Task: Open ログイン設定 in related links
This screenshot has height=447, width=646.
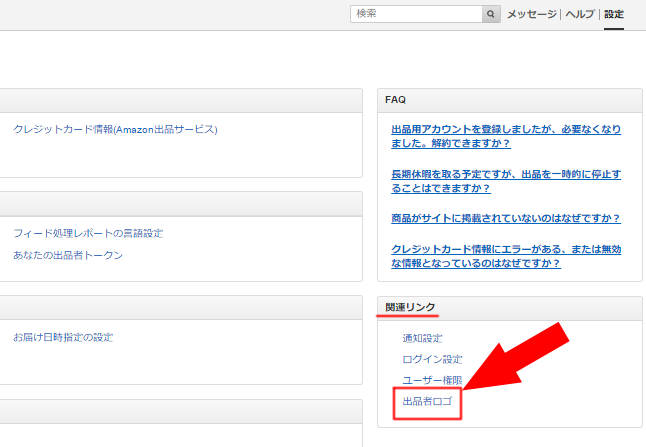Action: click(432, 359)
